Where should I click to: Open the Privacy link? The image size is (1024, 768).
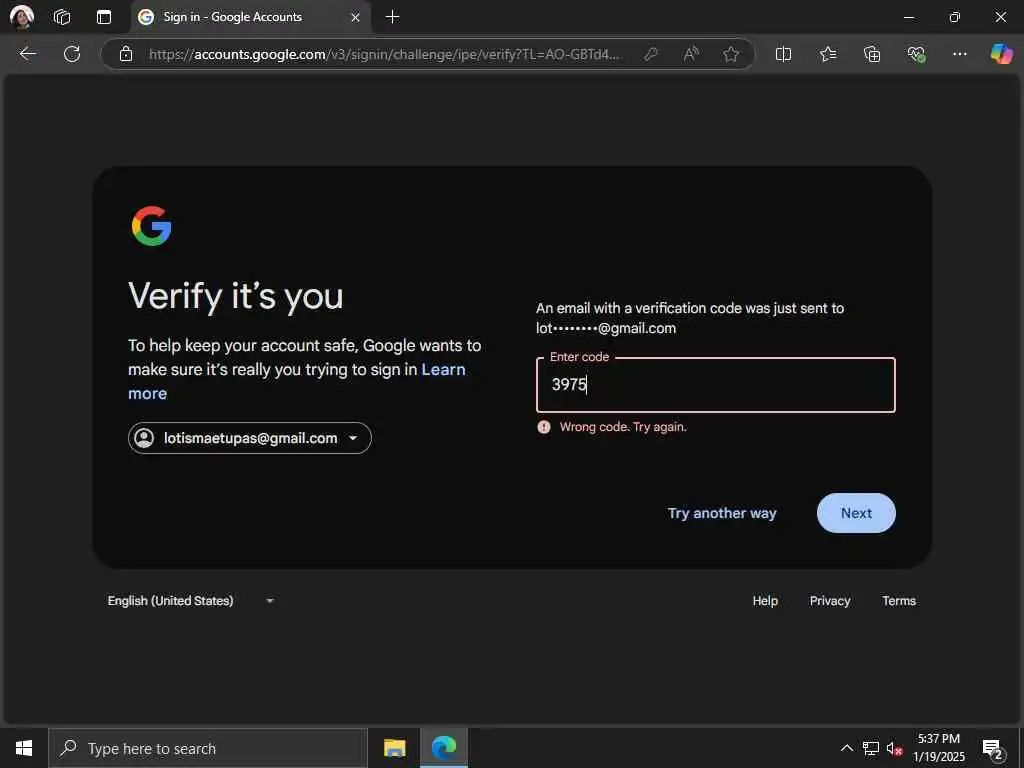click(830, 601)
